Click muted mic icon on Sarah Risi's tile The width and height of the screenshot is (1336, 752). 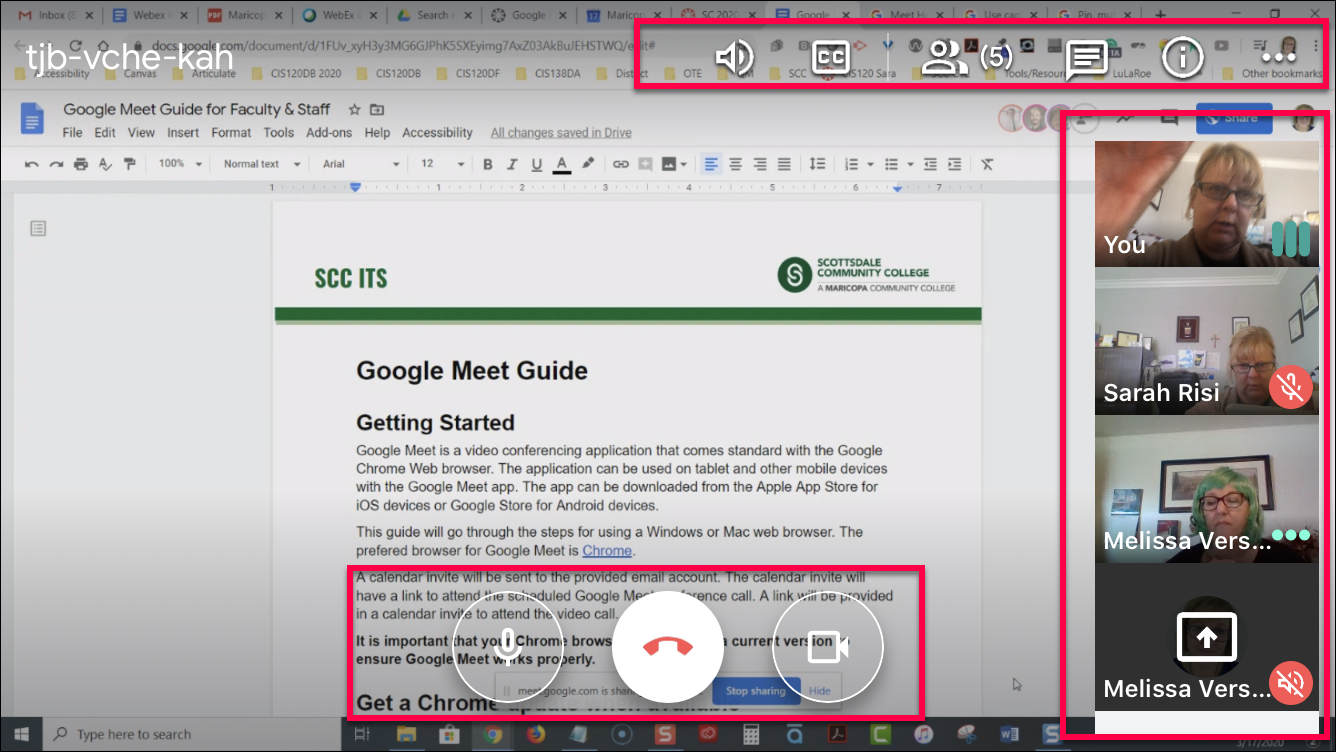(1291, 387)
